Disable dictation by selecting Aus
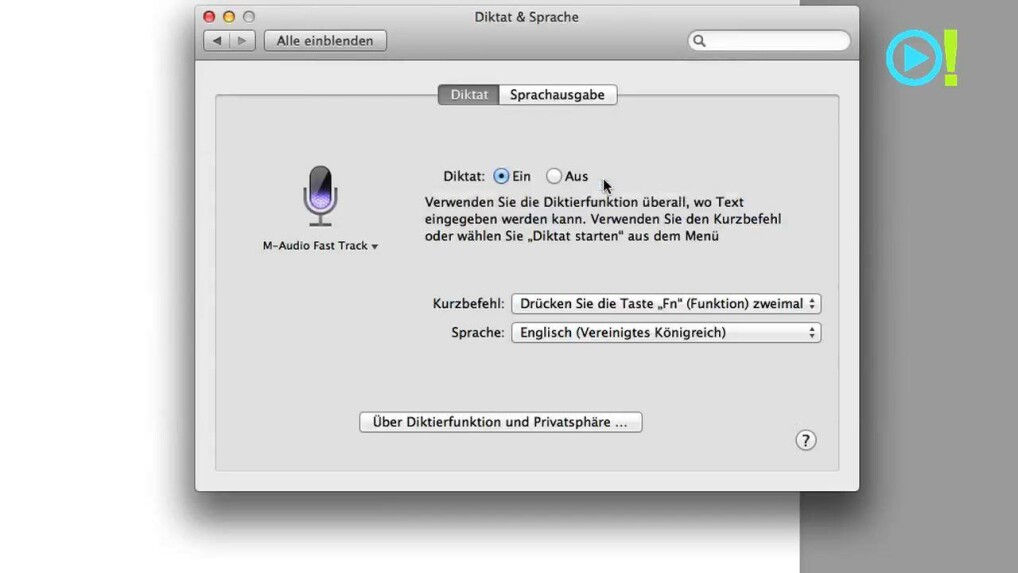The image size is (1018, 573). pyautogui.click(x=554, y=176)
